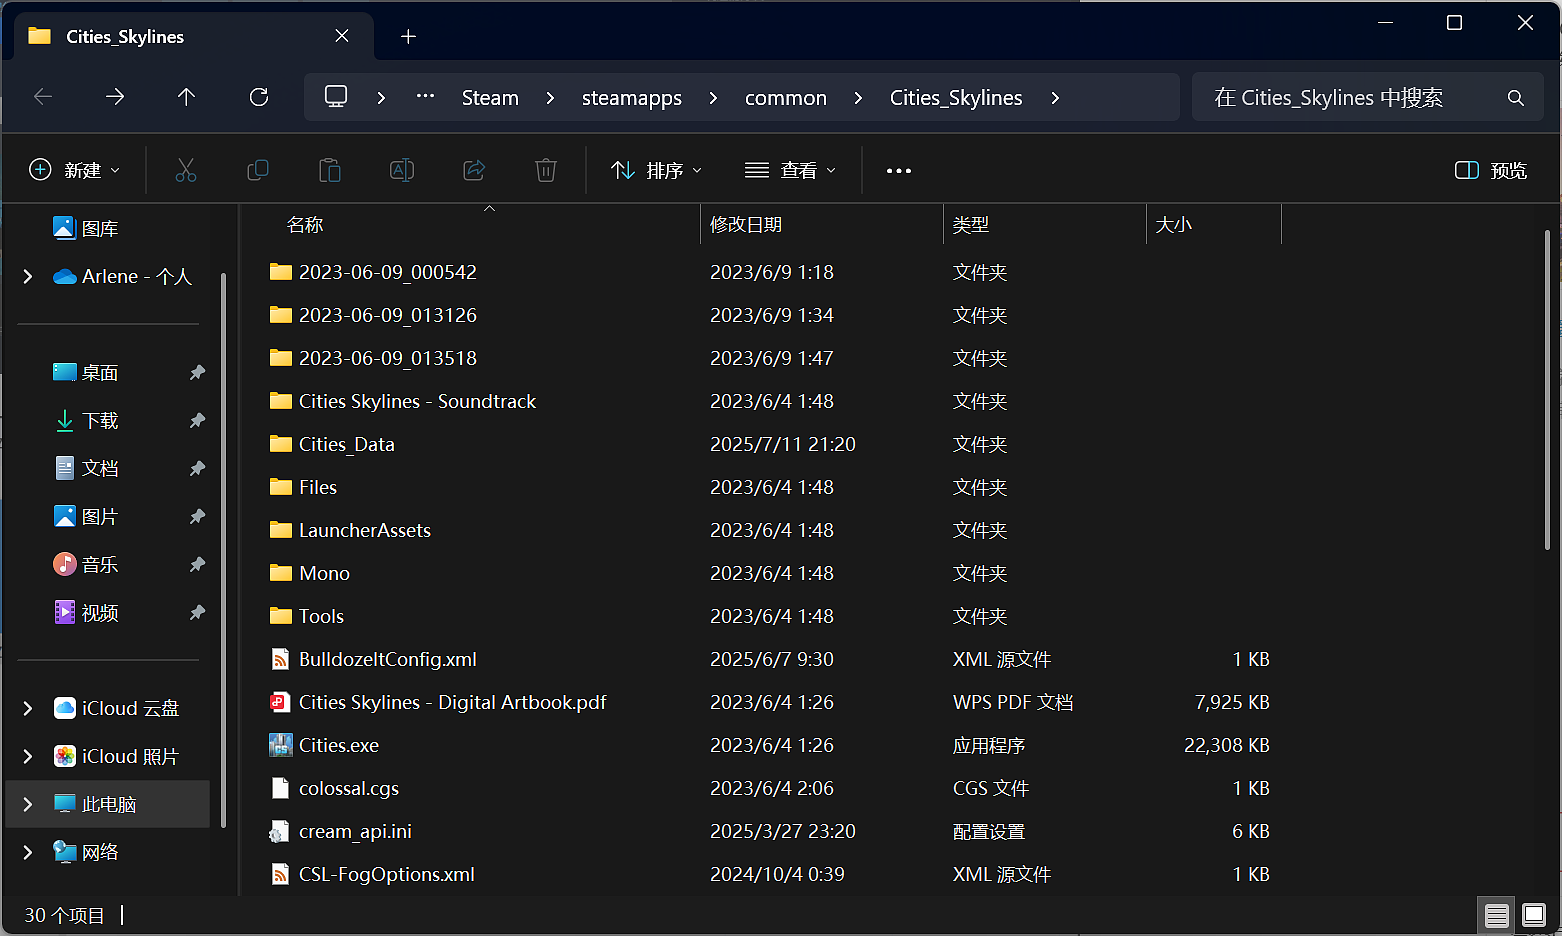Show hidden breadcrumb path ellipsis
This screenshot has width=1562, height=936.
[x=425, y=97]
